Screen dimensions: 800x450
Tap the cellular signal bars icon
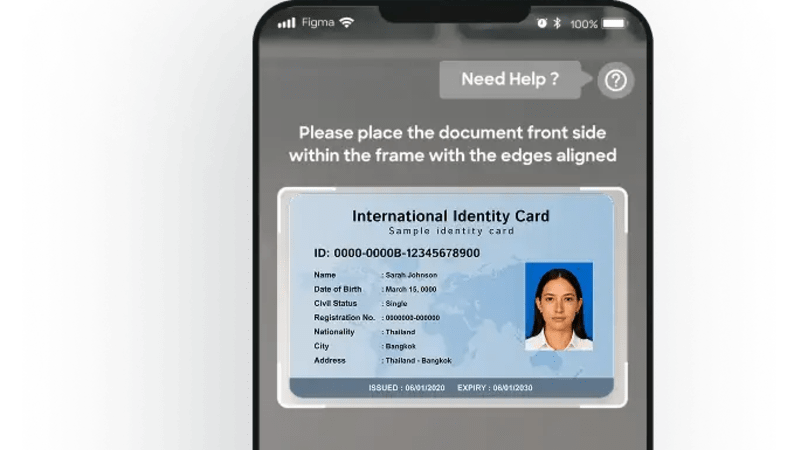coord(287,23)
